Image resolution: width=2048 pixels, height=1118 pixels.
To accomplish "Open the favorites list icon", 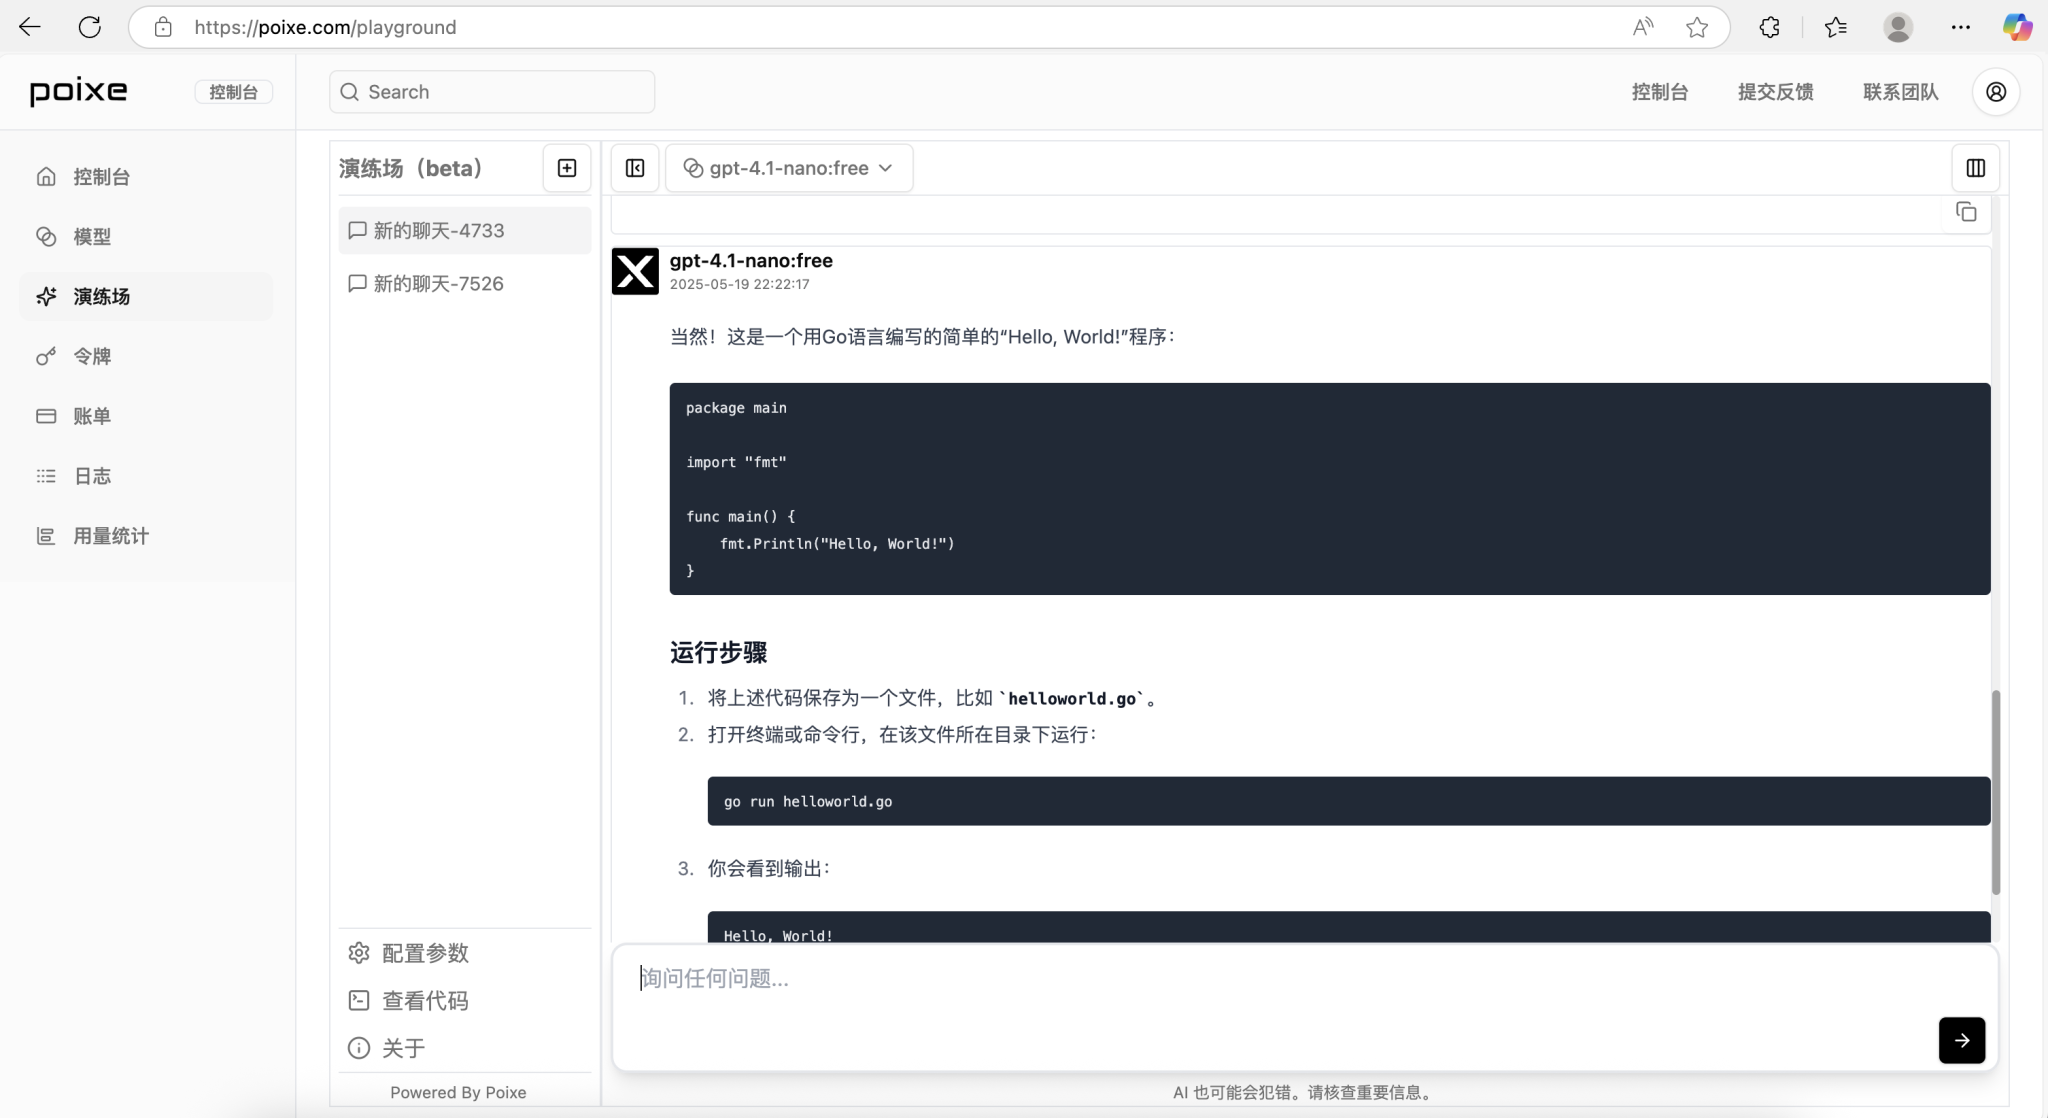I will 1836,27.
